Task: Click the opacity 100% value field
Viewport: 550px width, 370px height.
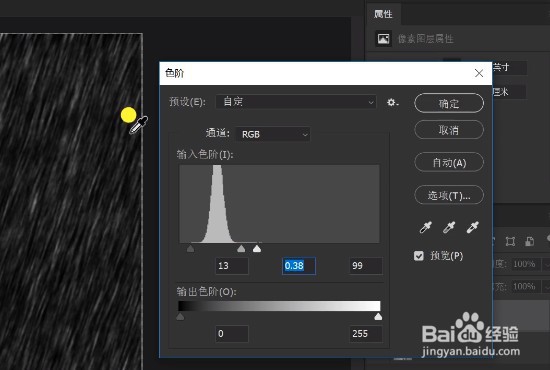Action: coord(526,264)
